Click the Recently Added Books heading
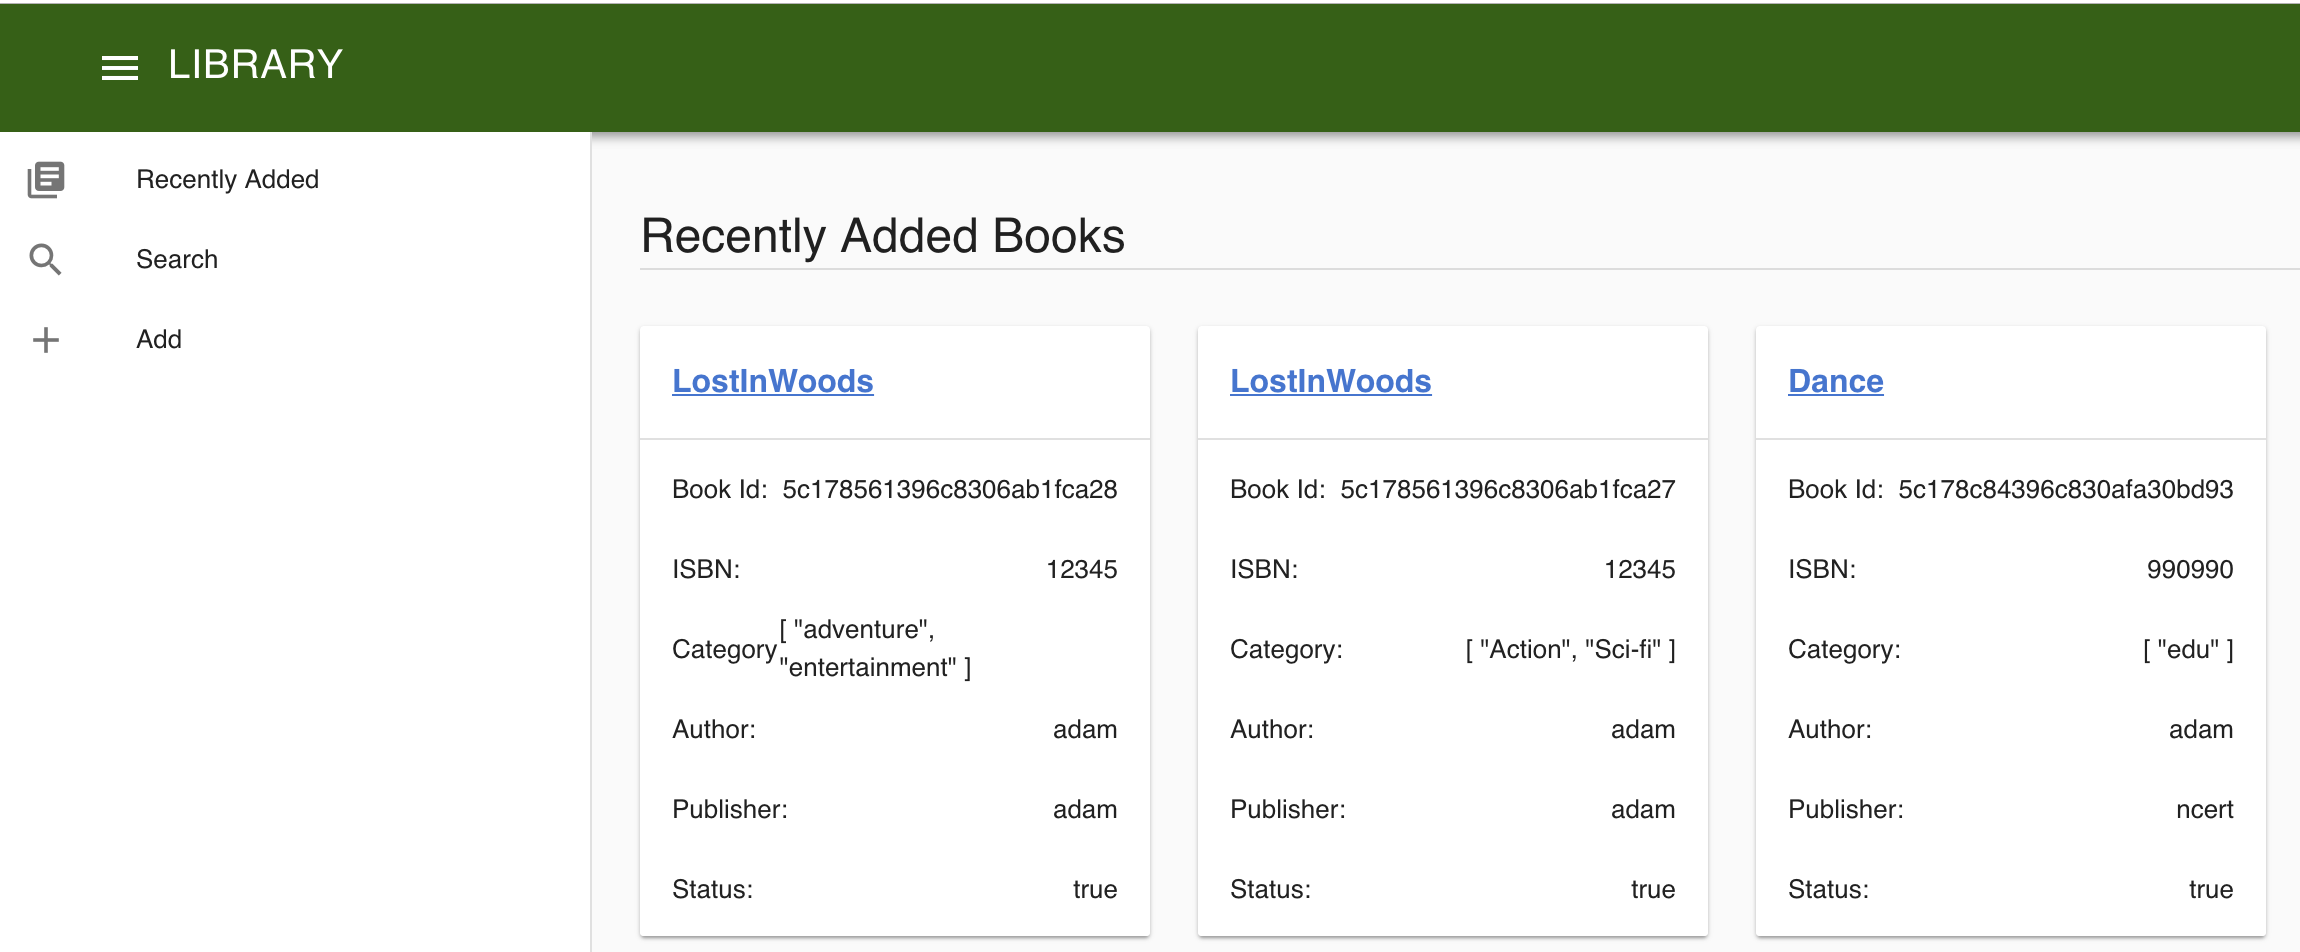 882,237
